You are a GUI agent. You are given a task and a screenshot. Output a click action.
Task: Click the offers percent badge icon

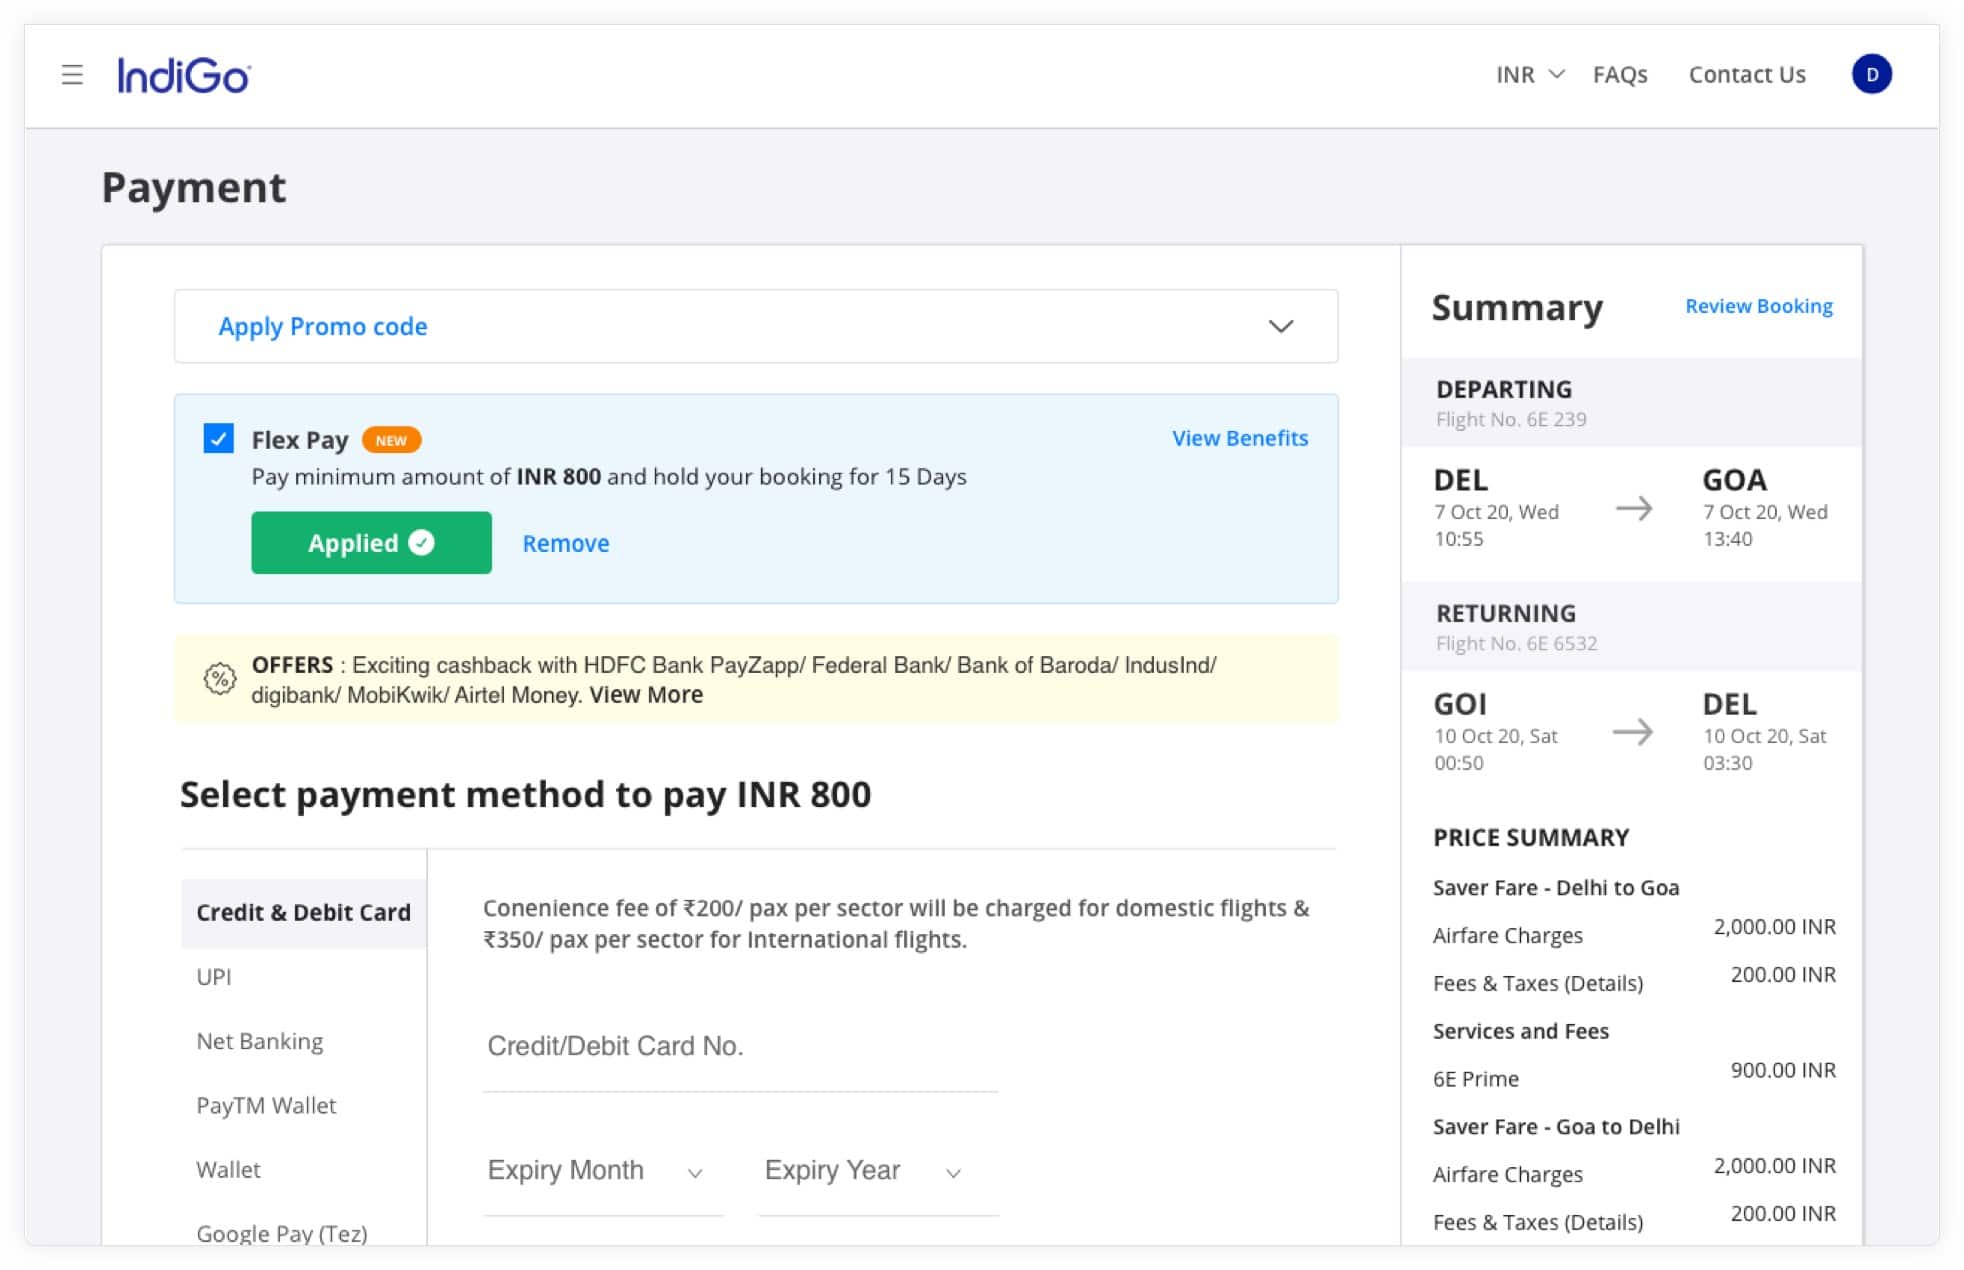[x=219, y=679]
